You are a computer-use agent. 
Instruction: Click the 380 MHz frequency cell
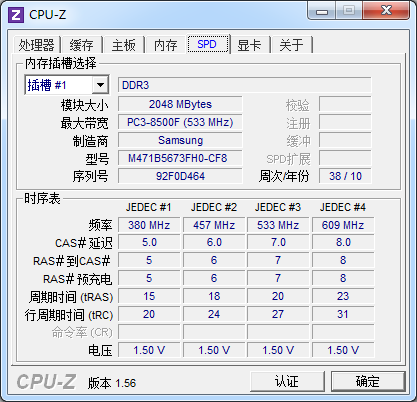click(x=149, y=225)
